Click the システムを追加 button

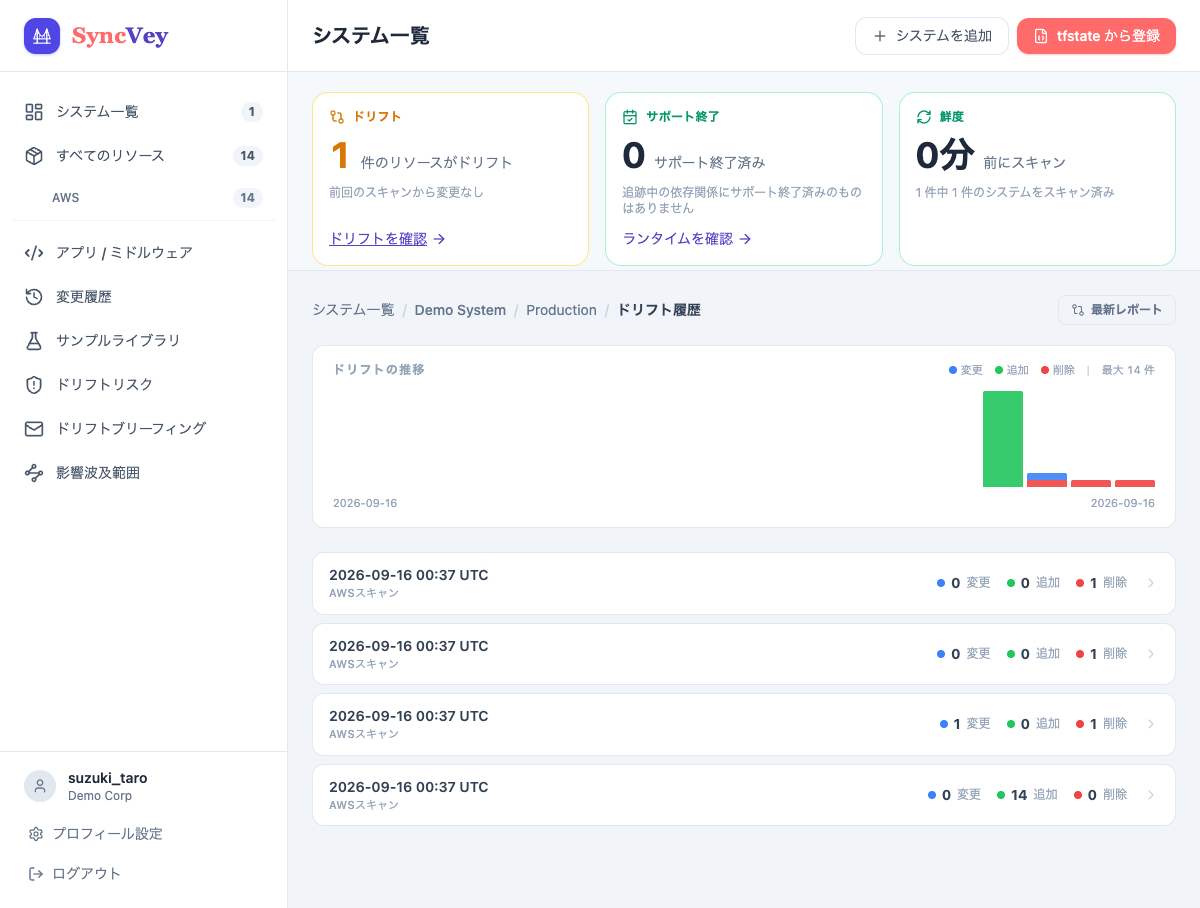pos(932,36)
